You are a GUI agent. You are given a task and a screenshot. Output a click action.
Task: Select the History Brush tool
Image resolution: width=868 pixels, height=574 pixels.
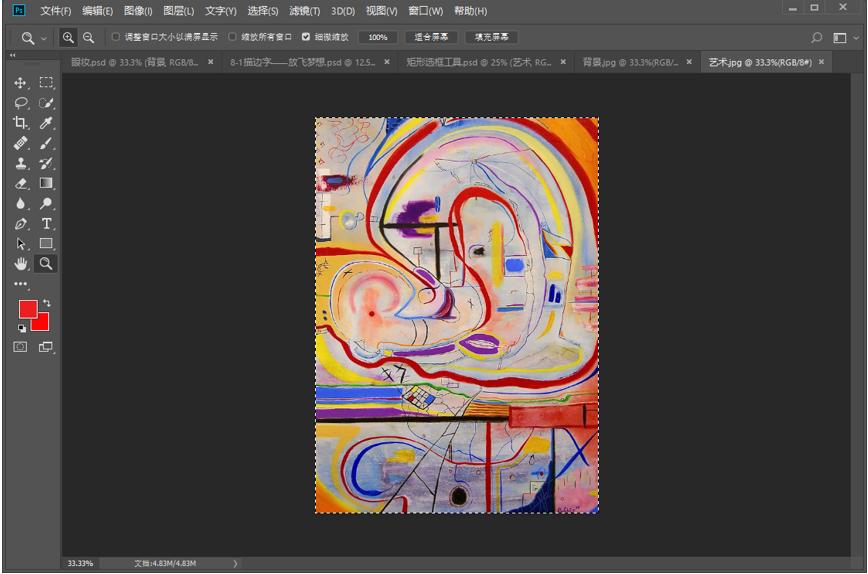click(x=46, y=163)
